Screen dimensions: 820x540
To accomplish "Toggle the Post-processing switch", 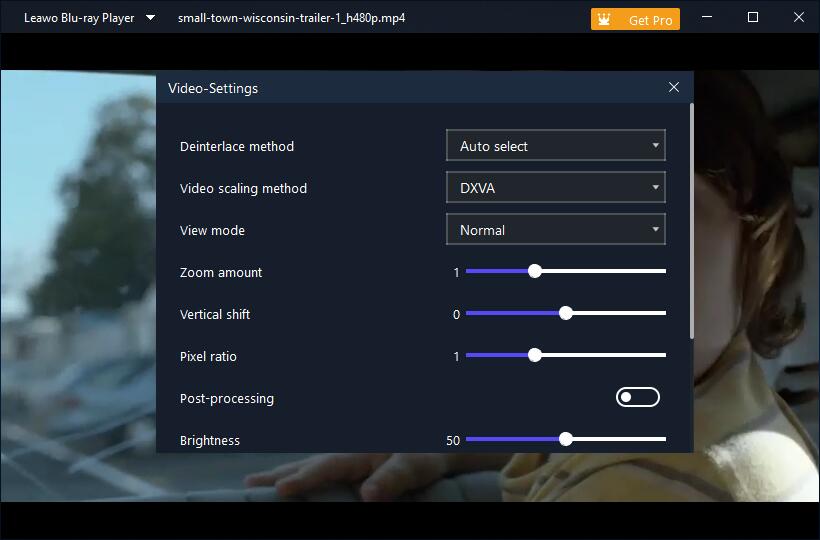I will (x=637, y=398).
